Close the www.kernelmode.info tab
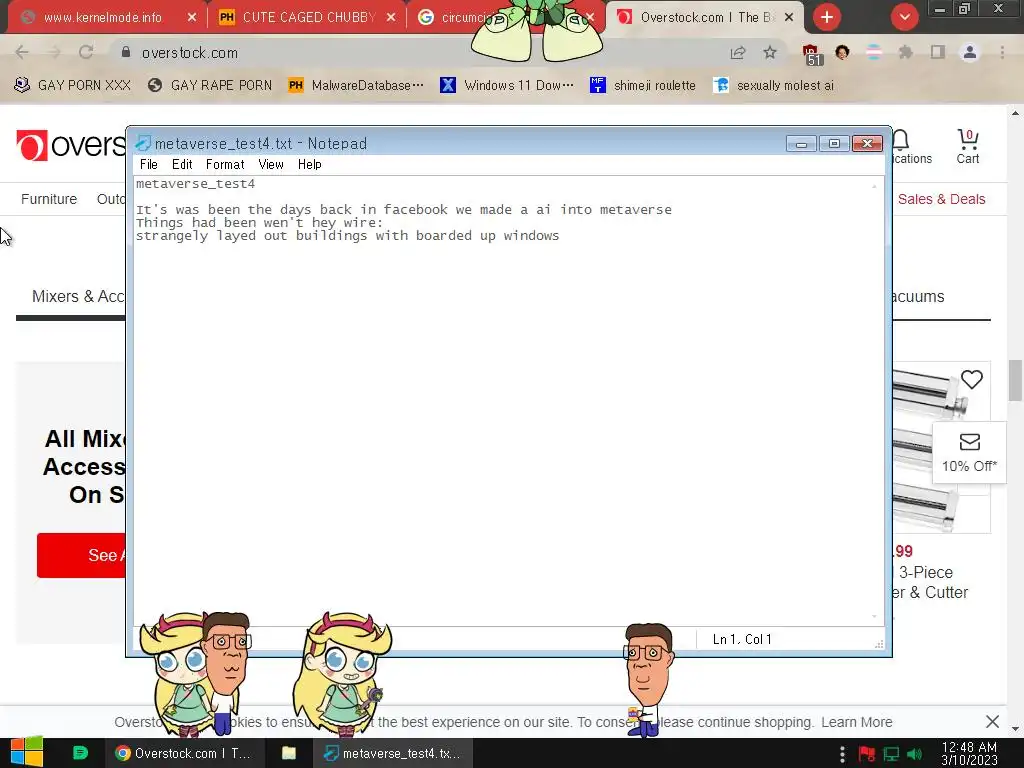This screenshot has height=768, width=1024. click(x=191, y=18)
